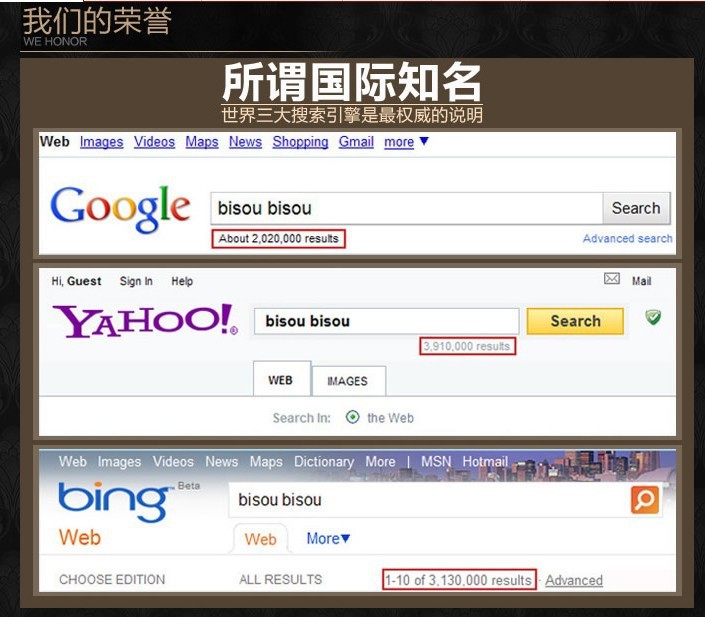Click the Google logo
705x617 pixels.
120,209
